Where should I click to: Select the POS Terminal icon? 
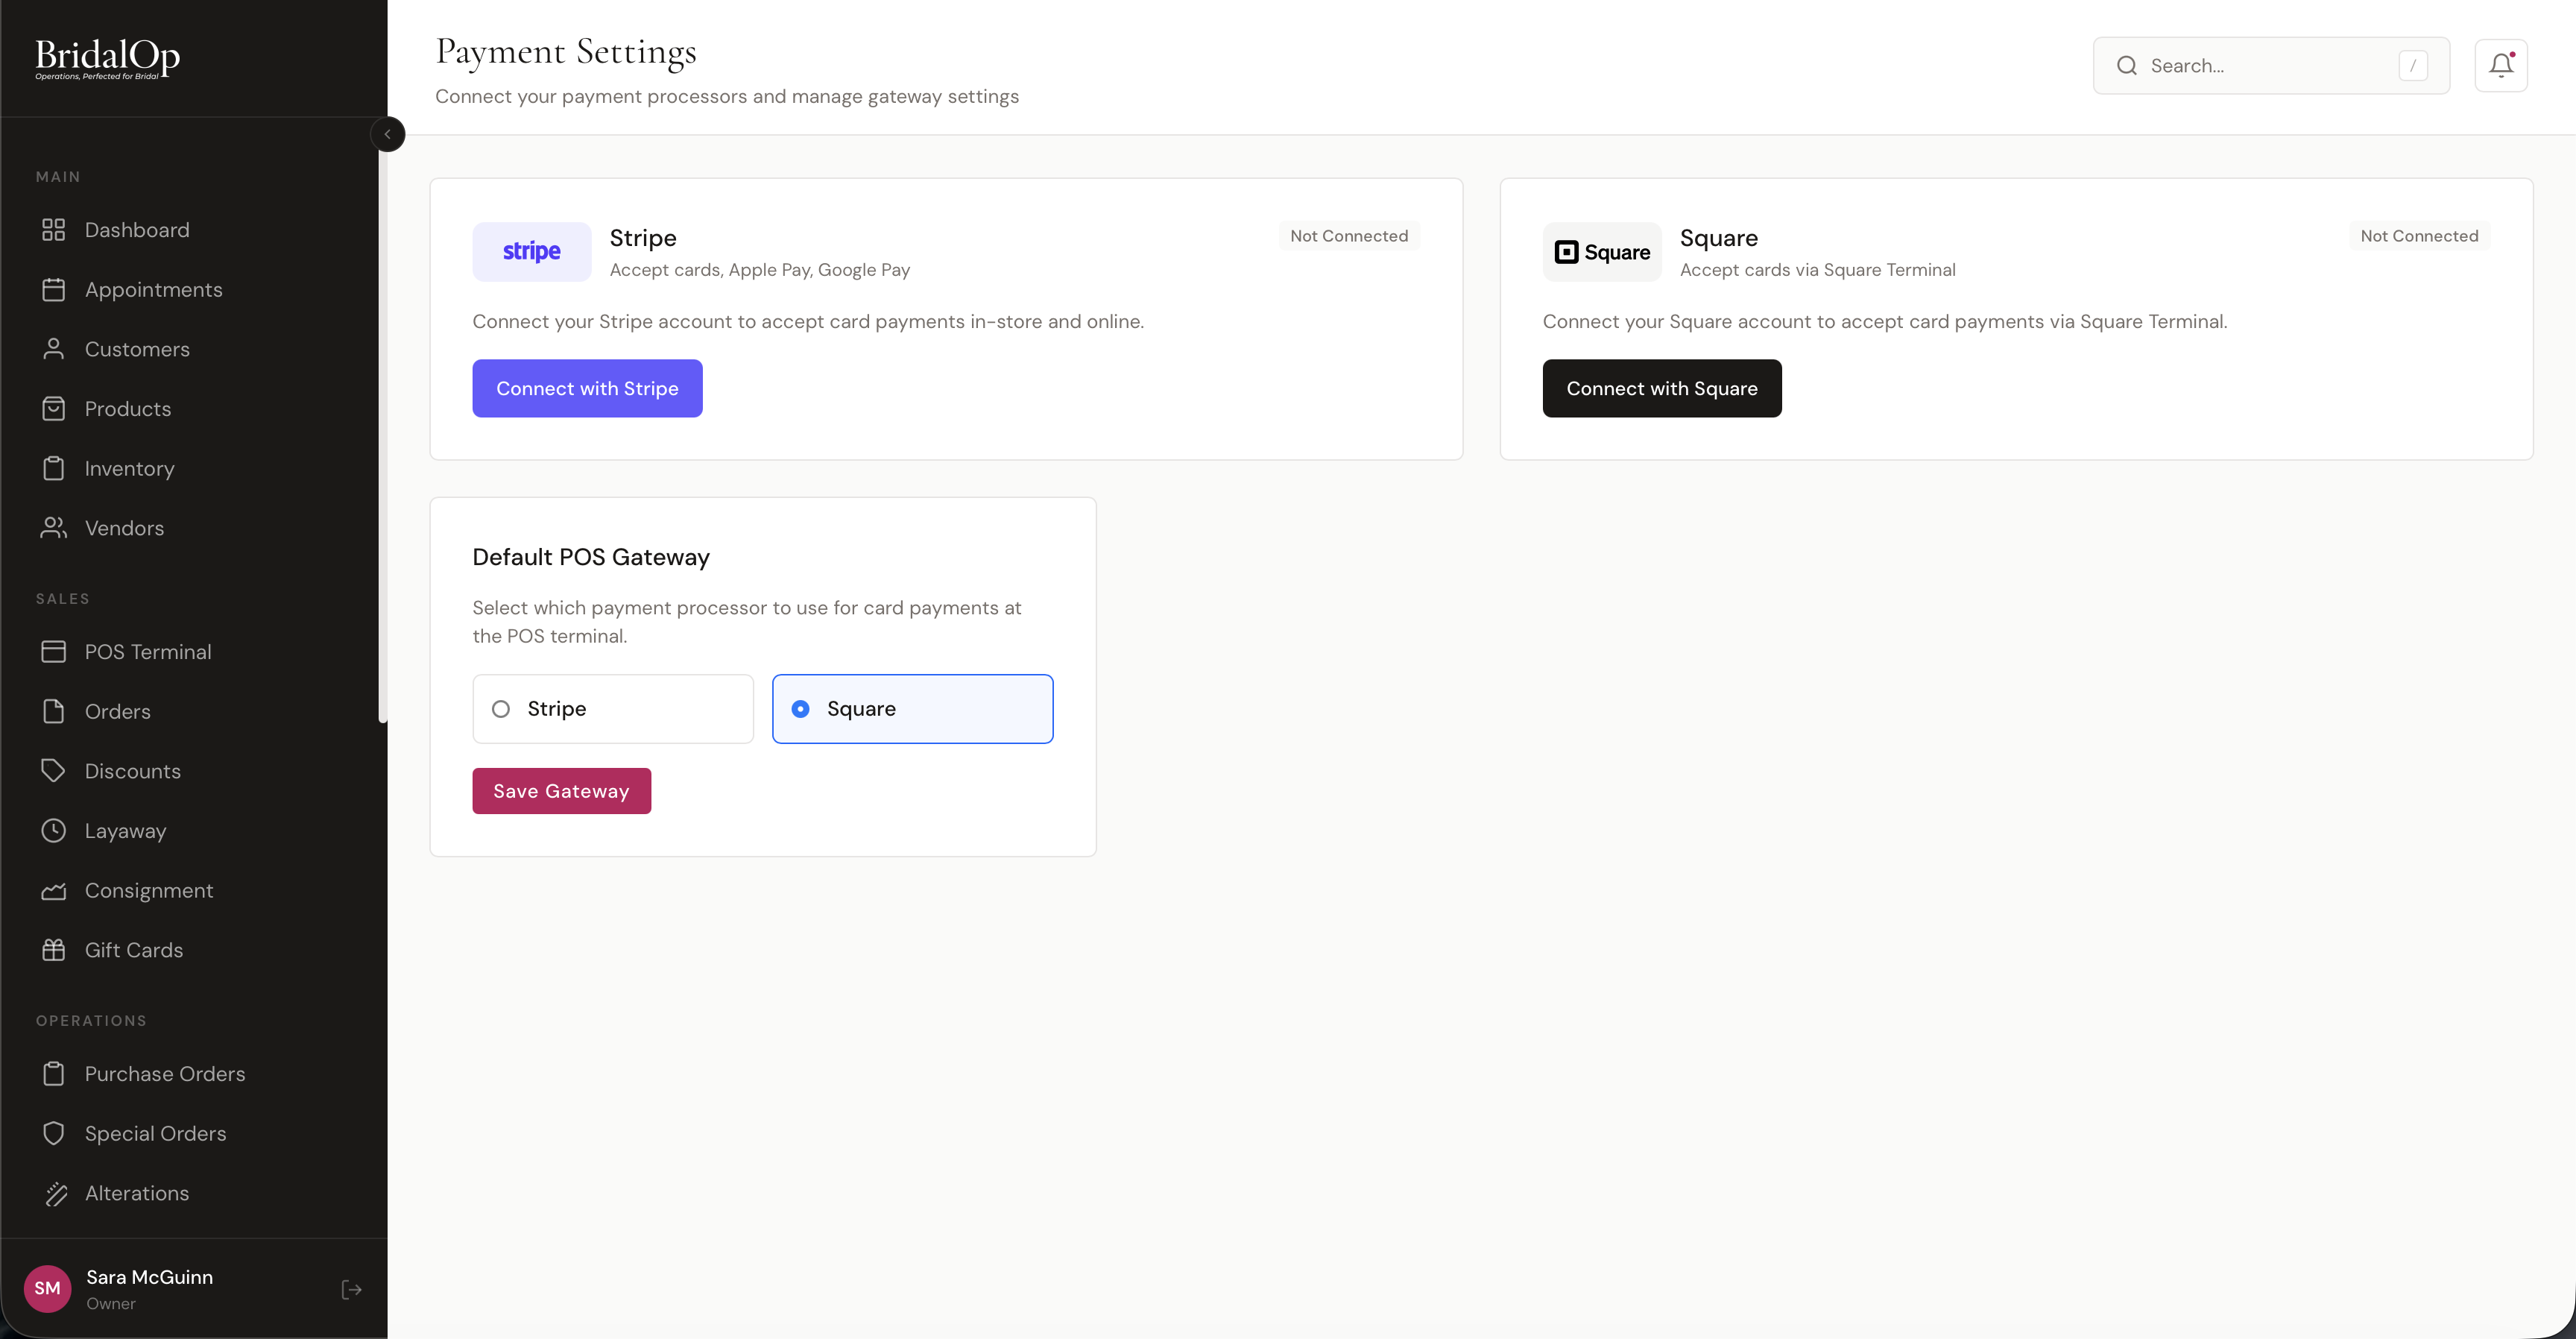55,651
